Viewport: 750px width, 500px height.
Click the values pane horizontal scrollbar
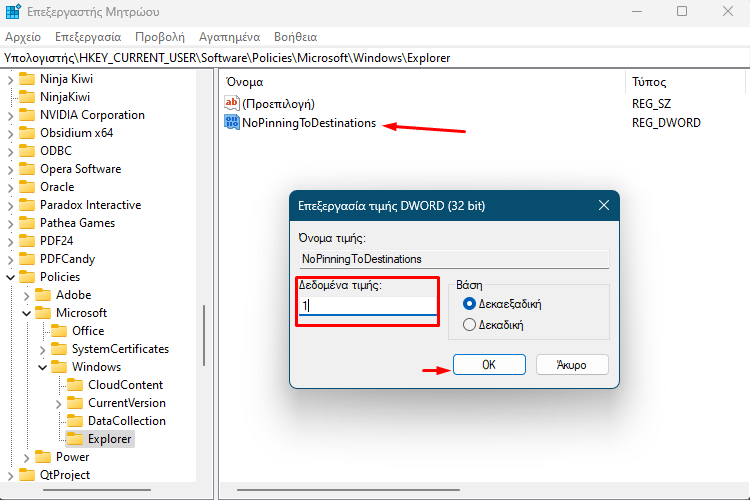[x=348, y=490]
